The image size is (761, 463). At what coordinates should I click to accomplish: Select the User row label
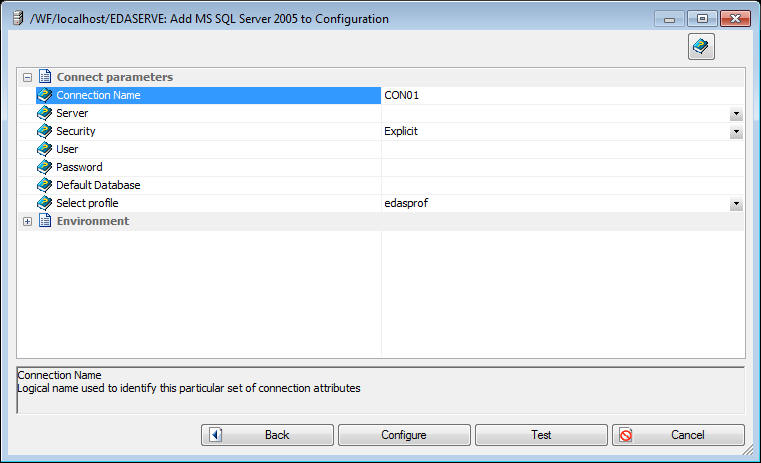(x=67, y=149)
